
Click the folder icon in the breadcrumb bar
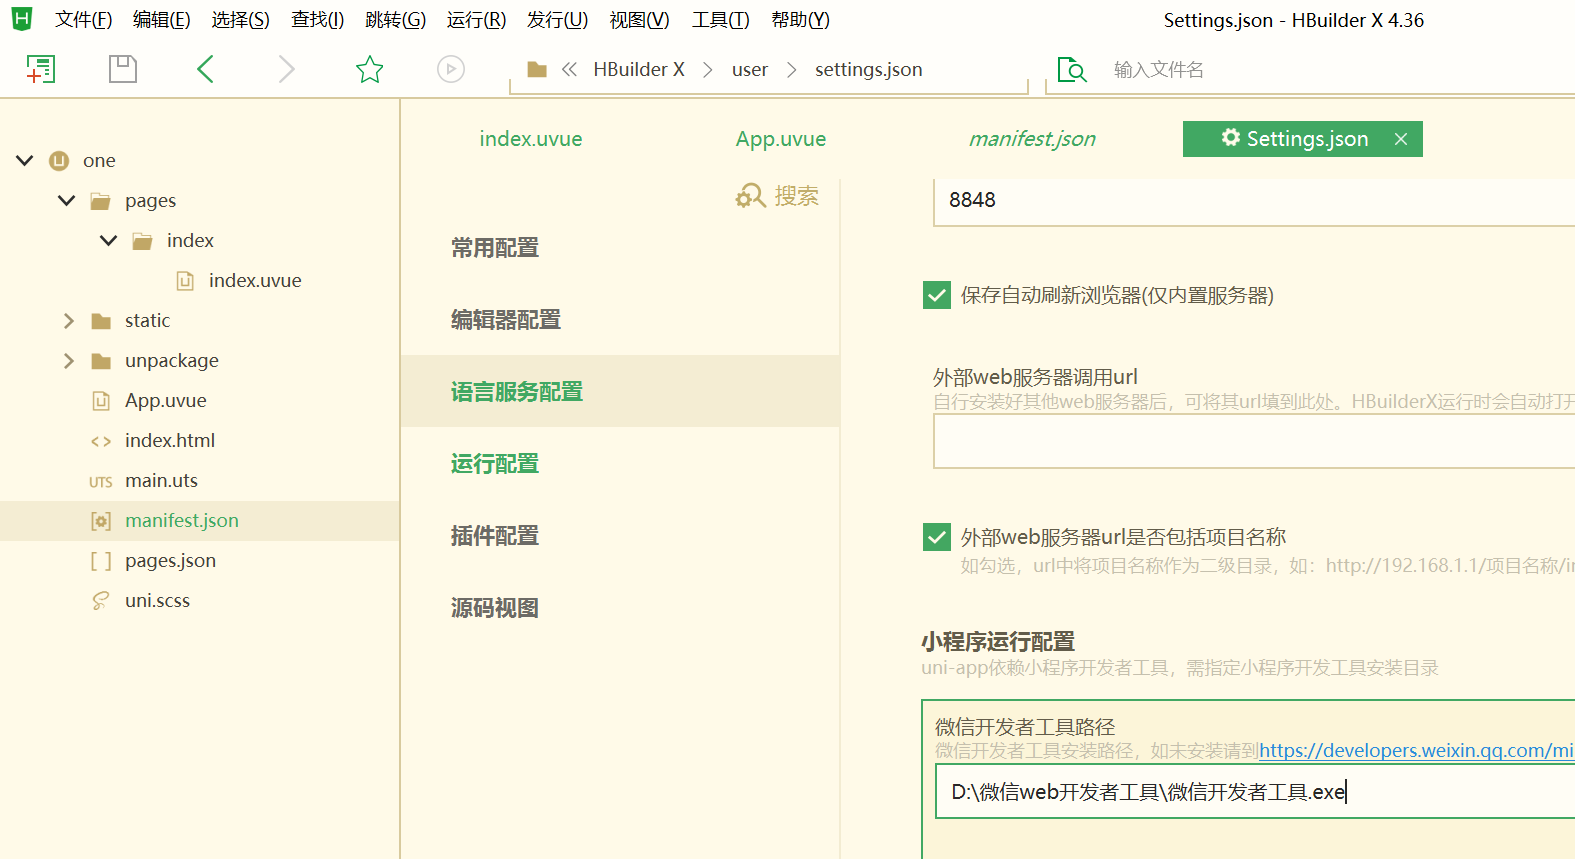point(537,69)
